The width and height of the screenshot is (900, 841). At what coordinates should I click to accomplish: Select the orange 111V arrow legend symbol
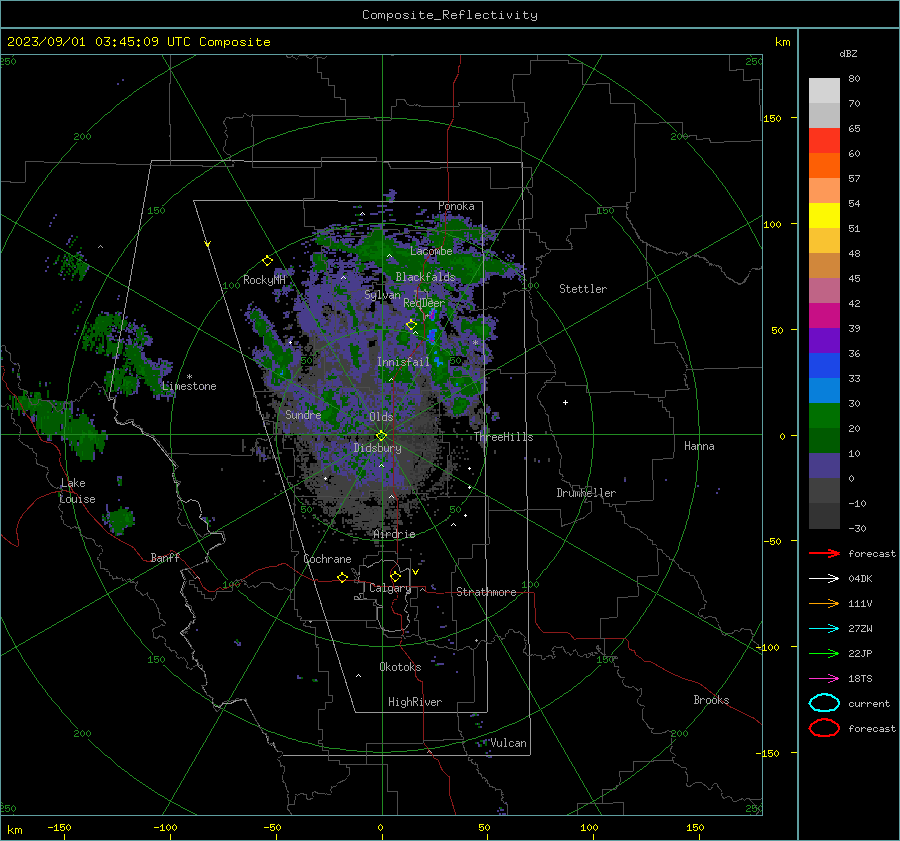(x=824, y=603)
